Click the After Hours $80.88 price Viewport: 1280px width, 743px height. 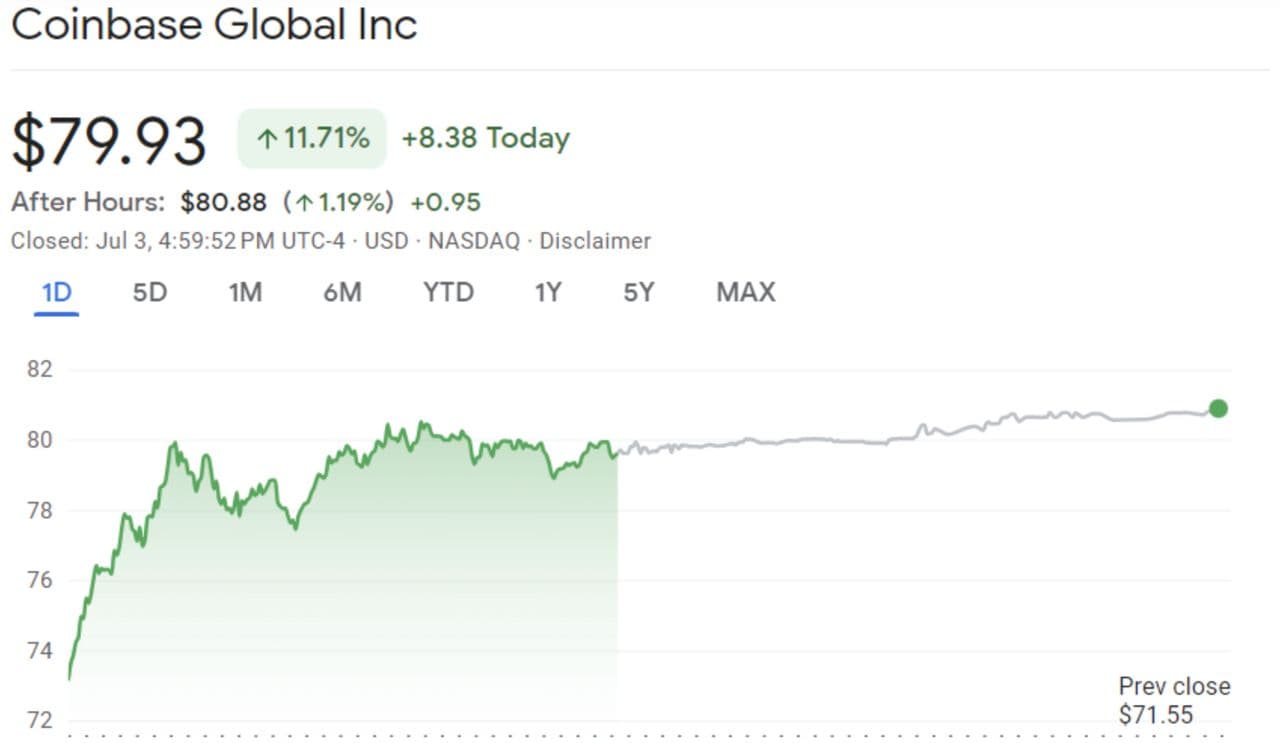223,203
